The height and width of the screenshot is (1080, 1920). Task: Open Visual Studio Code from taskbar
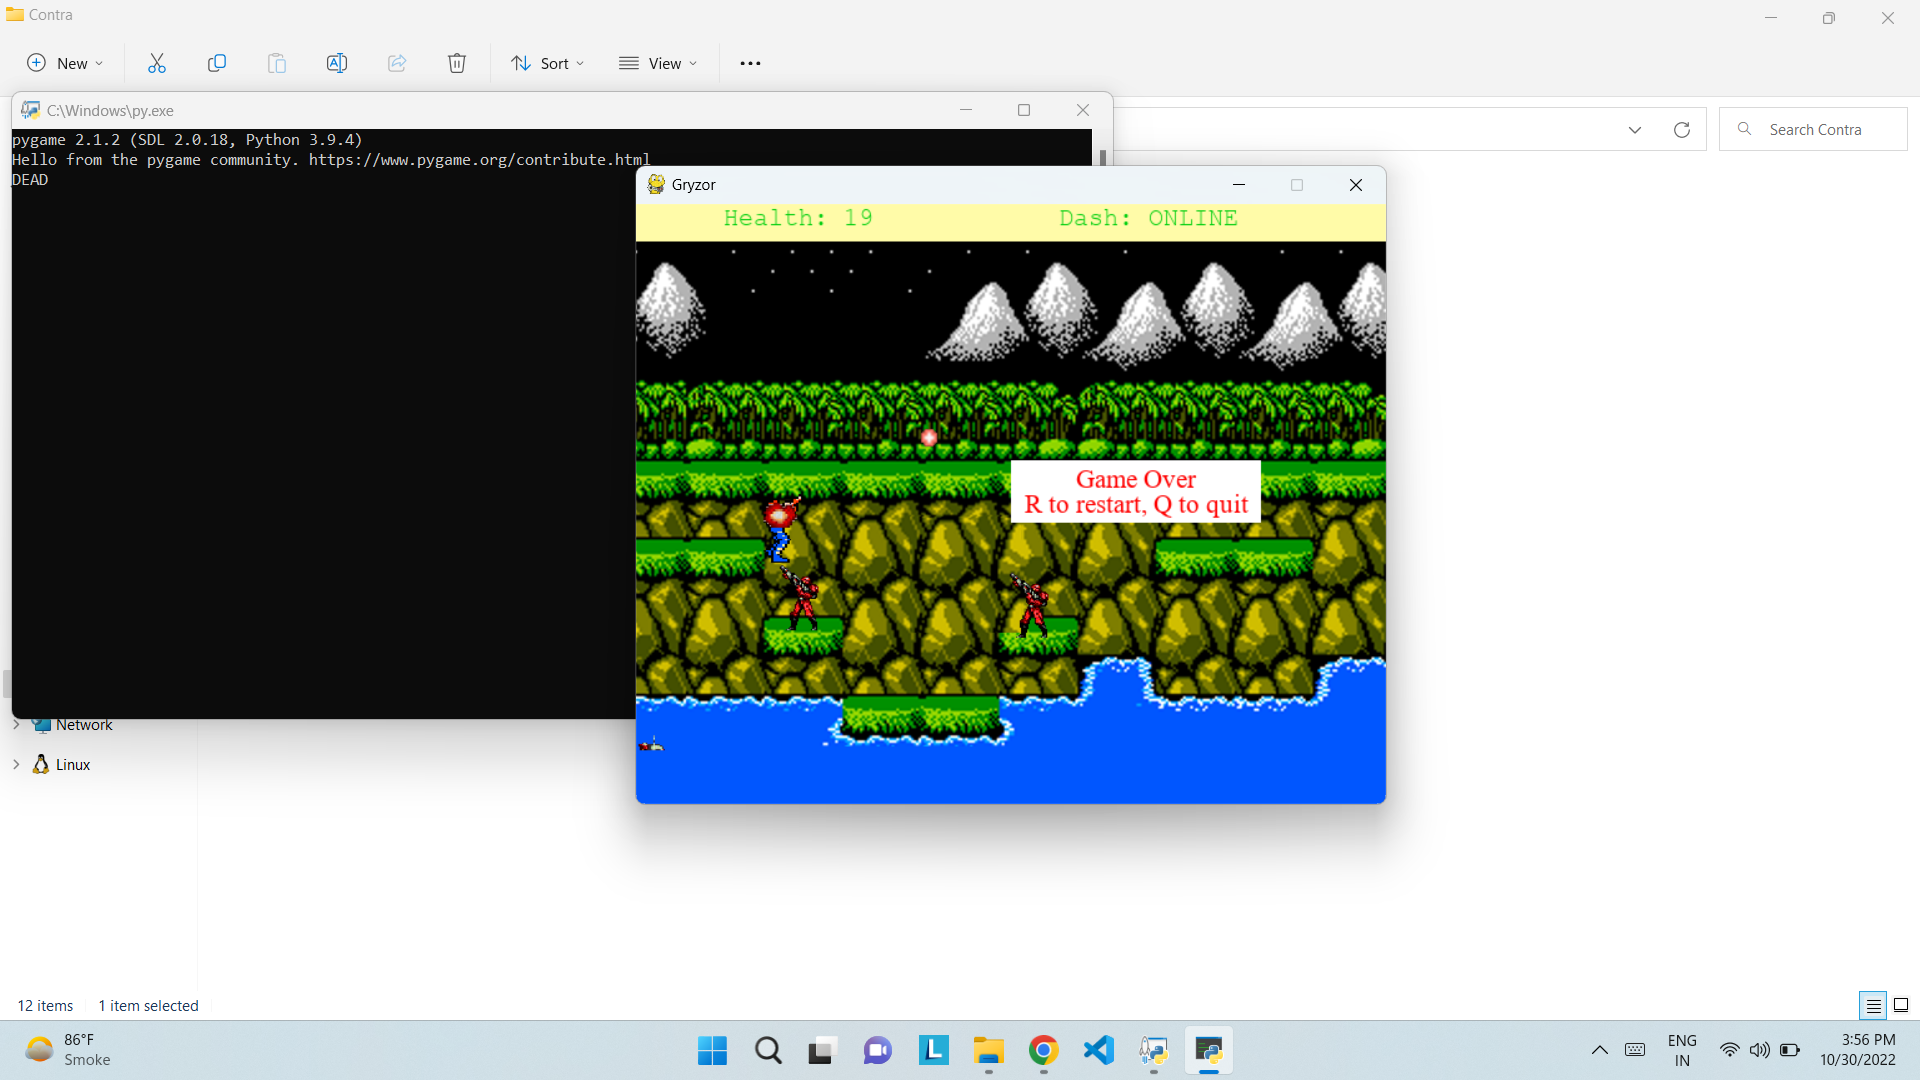(1098, 1050)
